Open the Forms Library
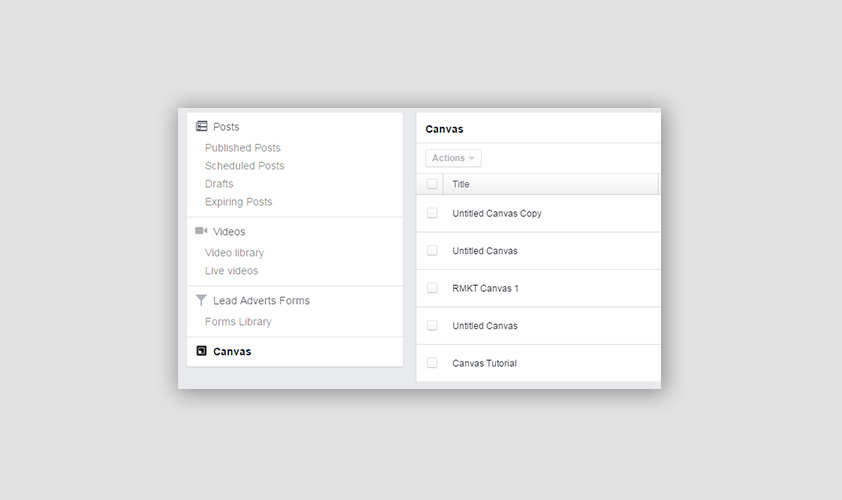842x500 pixels. coord(238,322)
